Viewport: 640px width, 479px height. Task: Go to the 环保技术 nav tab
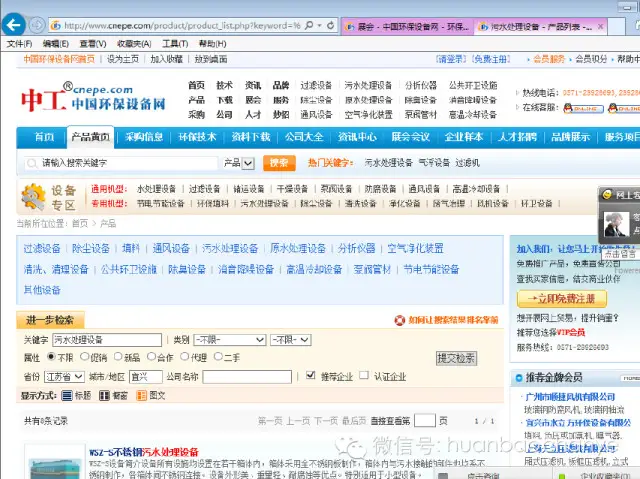pyautogui.click(x=197, y=137)
